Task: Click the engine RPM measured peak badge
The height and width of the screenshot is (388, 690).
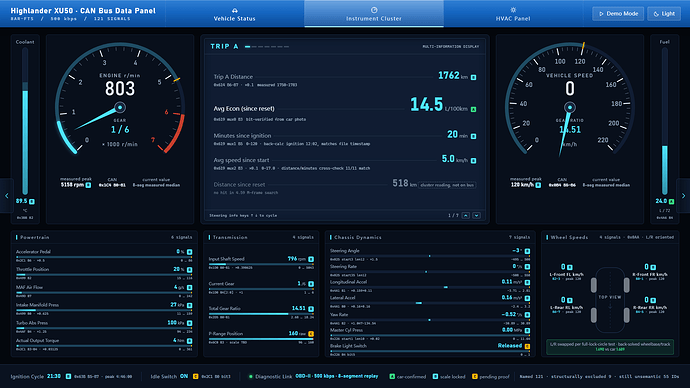Action: click(x=88, y=185)
